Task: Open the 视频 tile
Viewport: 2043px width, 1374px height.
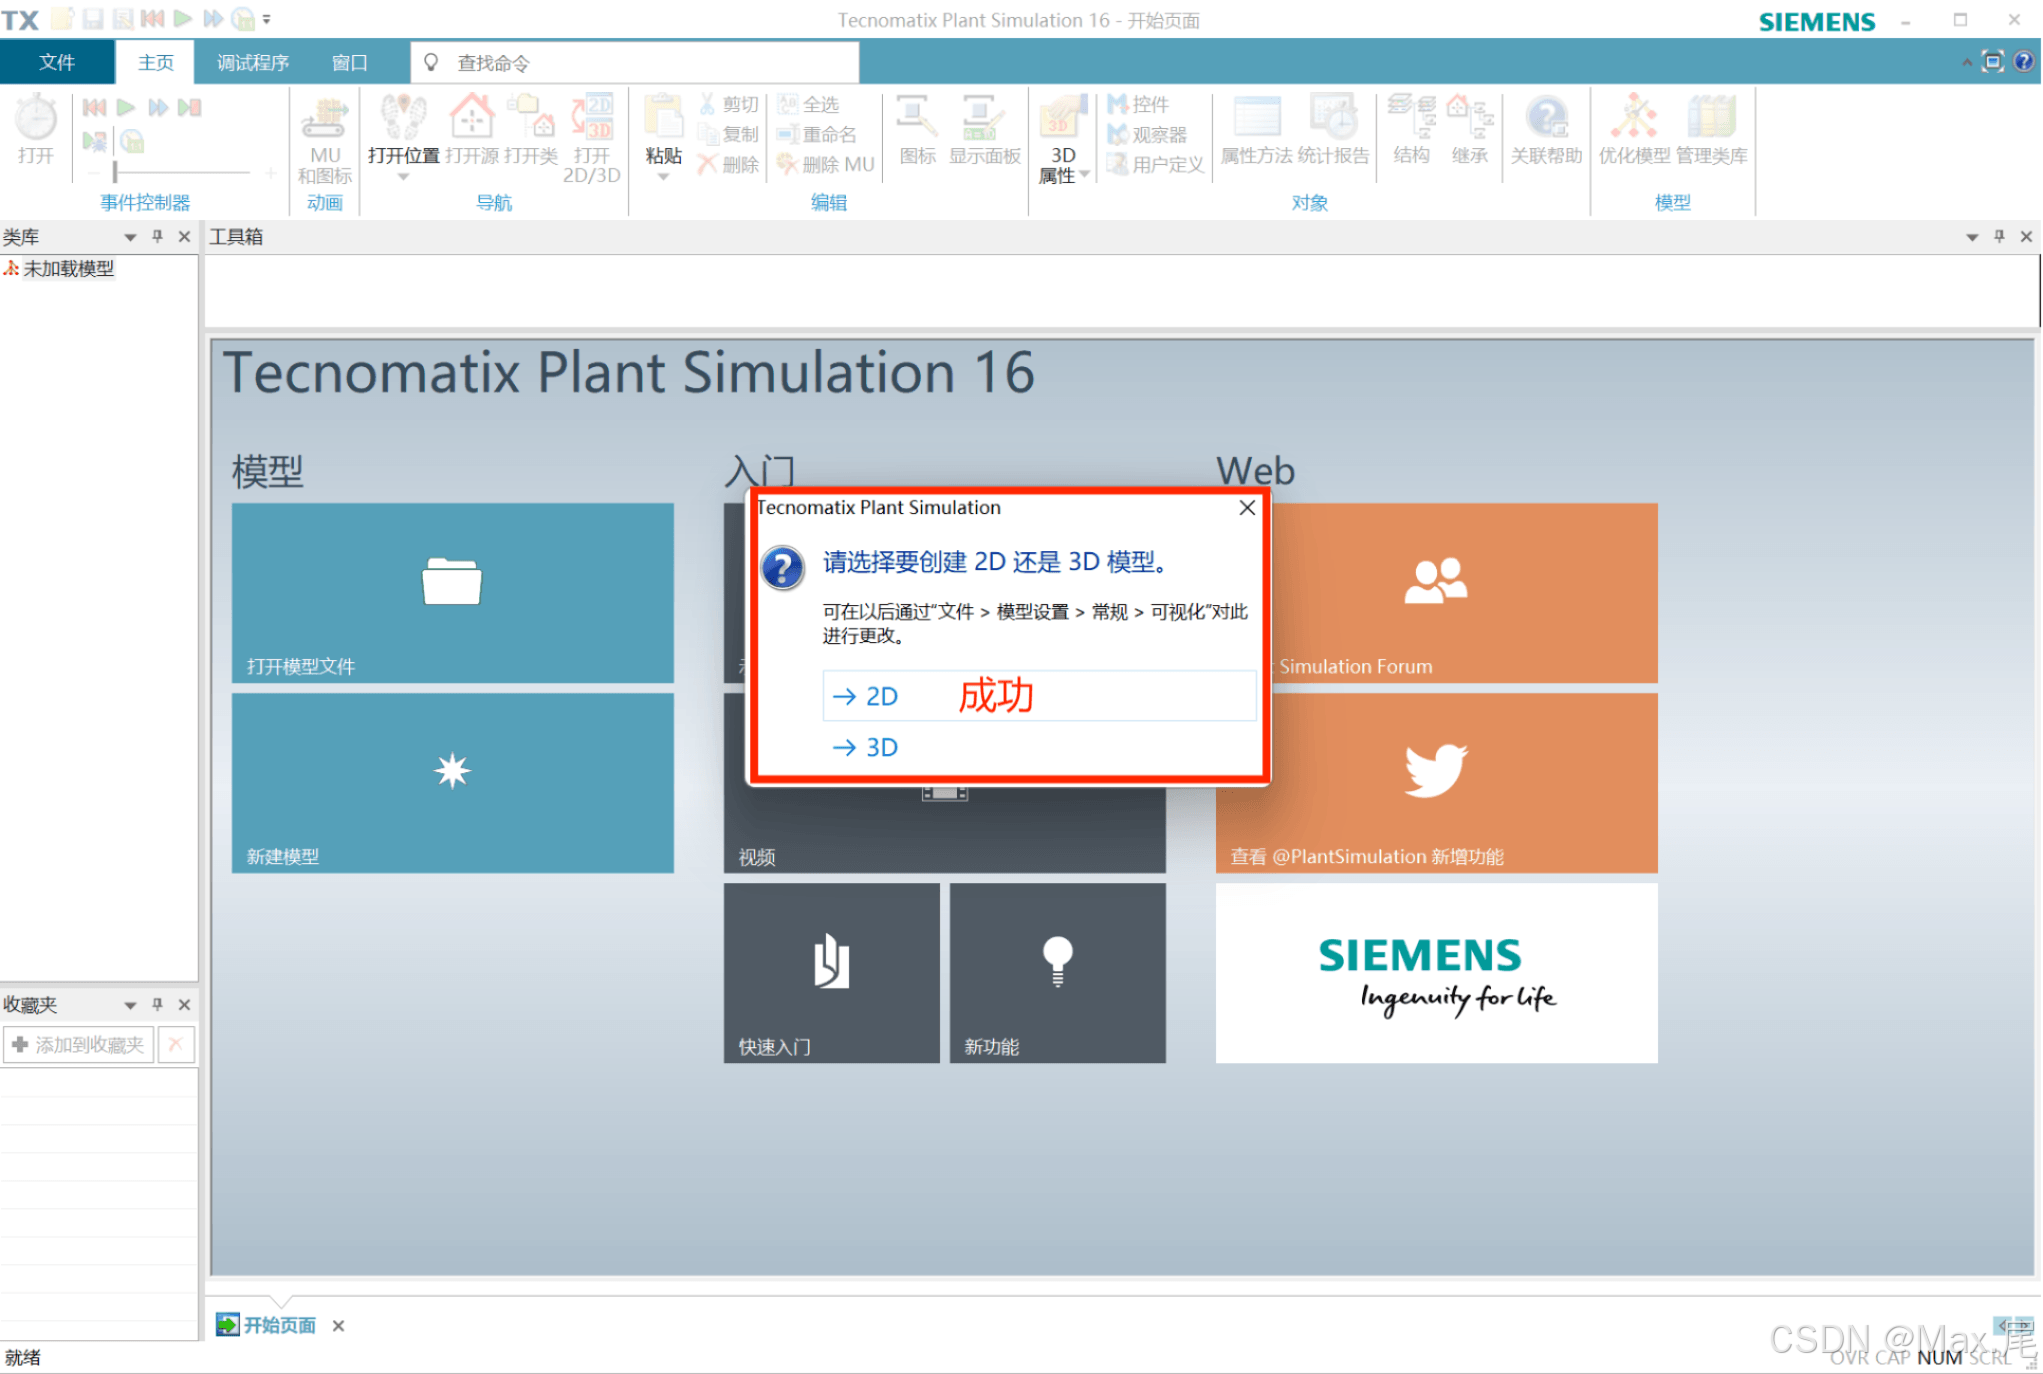Action: 944,832
